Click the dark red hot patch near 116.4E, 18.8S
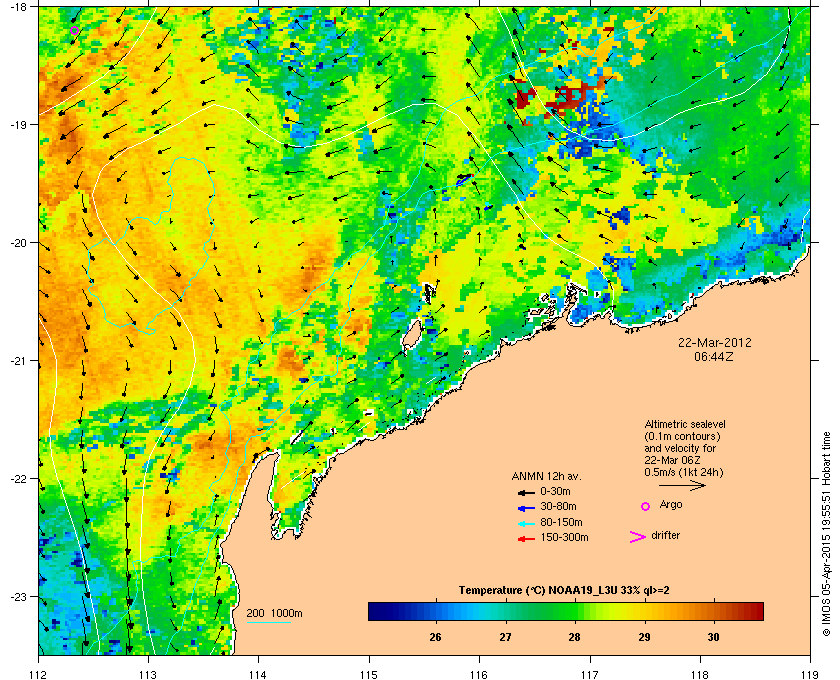This screenshot has width=840, height=680. pyautogui.click(x=525, y=99)
